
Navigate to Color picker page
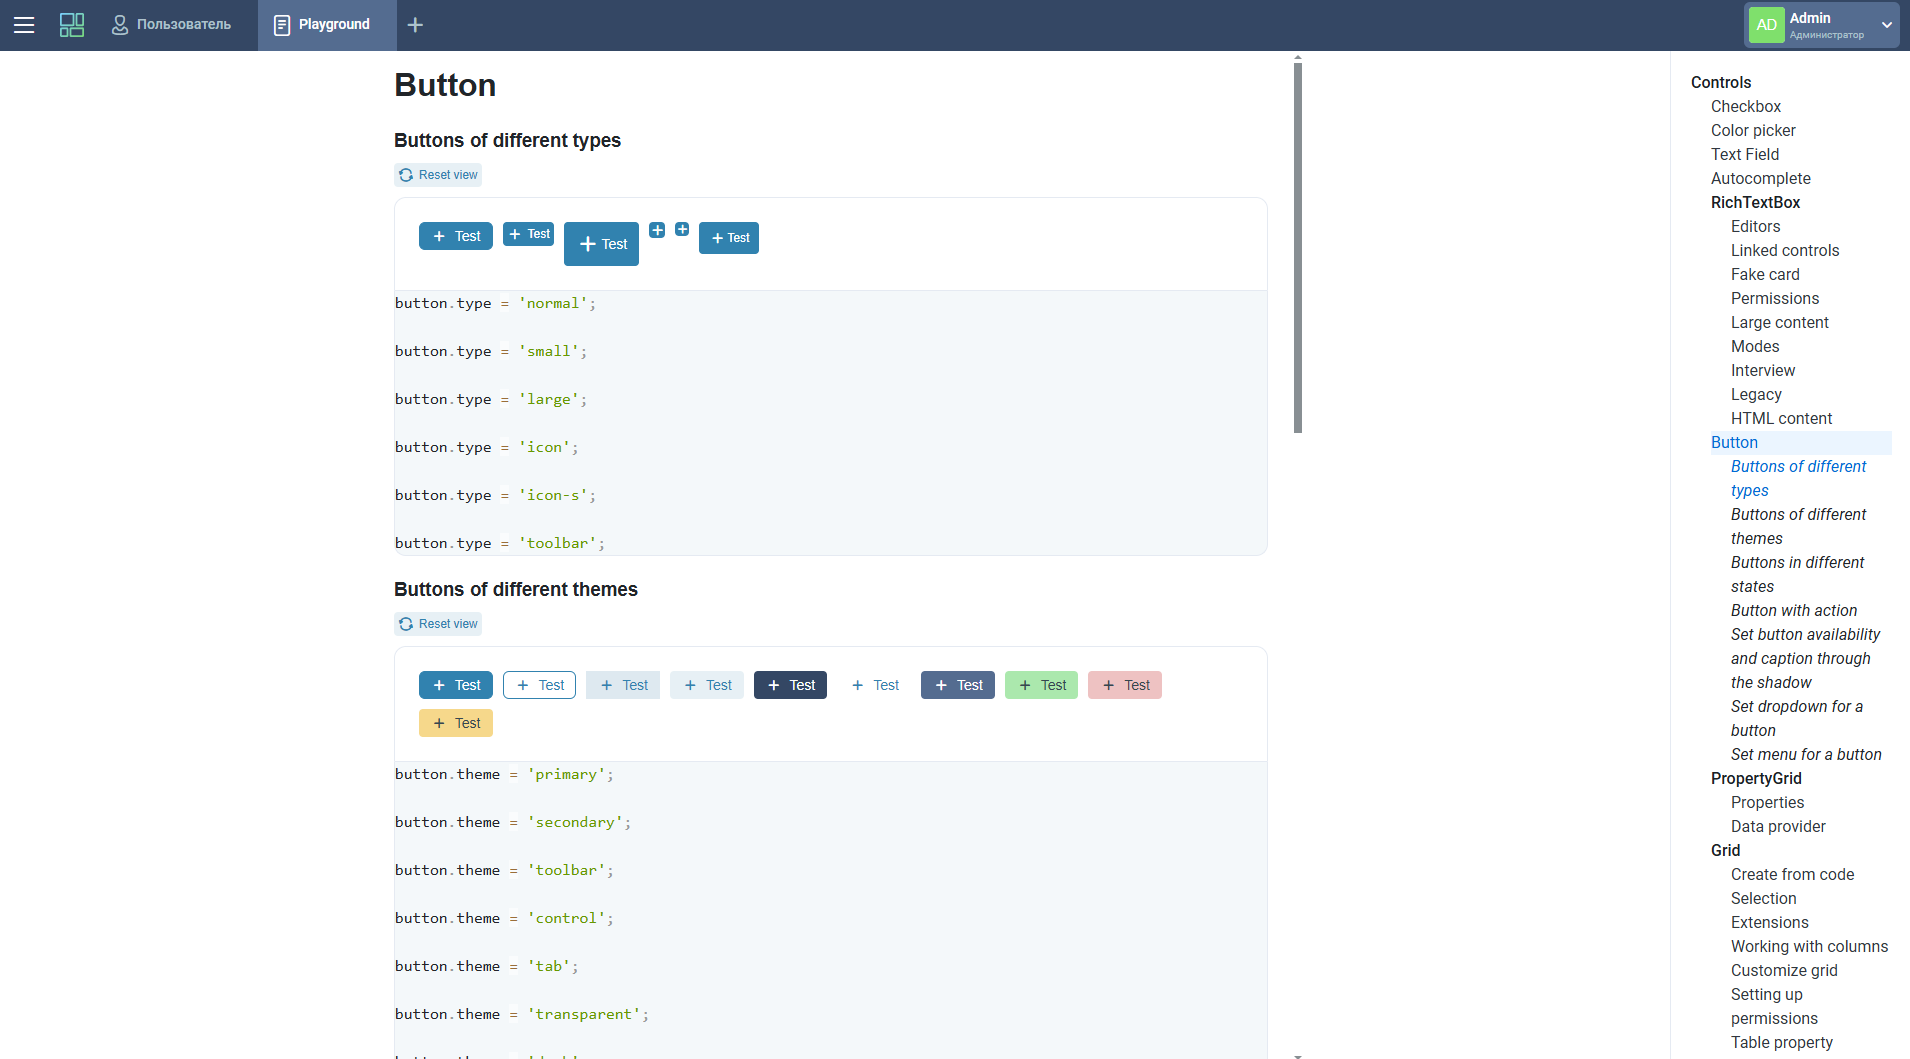pyautogui.click(x=1752, y=130)
